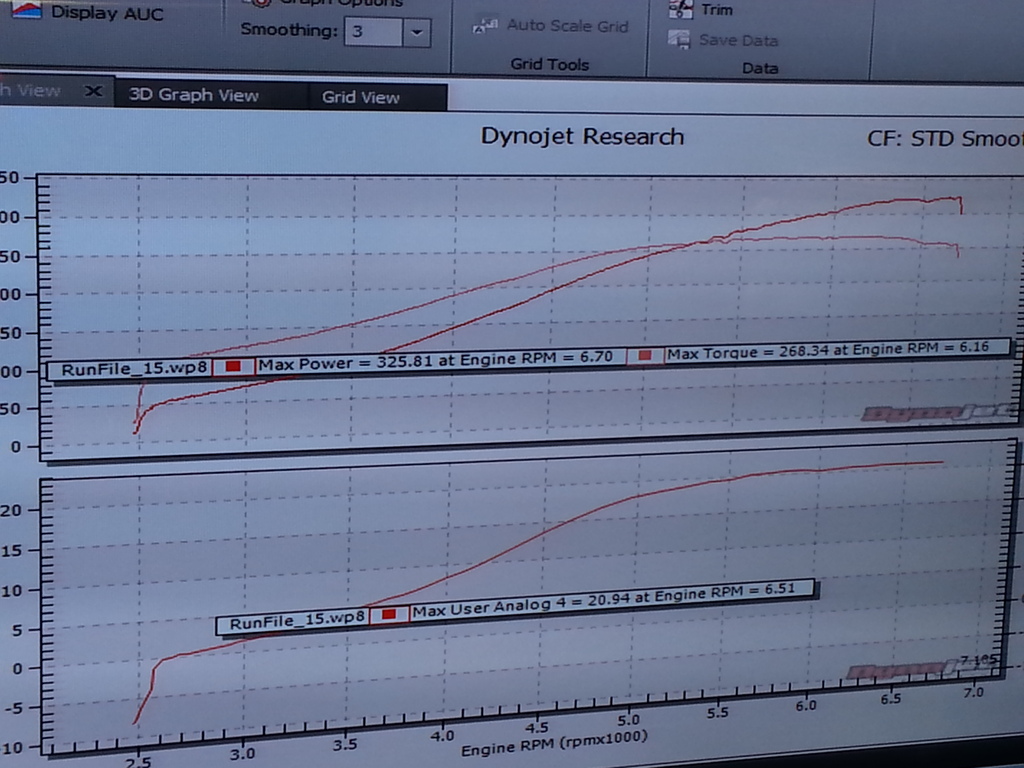This screenshot has width=1024, height=768.
Task: Click the Save Data disk icon
Action: [x=680, y=40]
